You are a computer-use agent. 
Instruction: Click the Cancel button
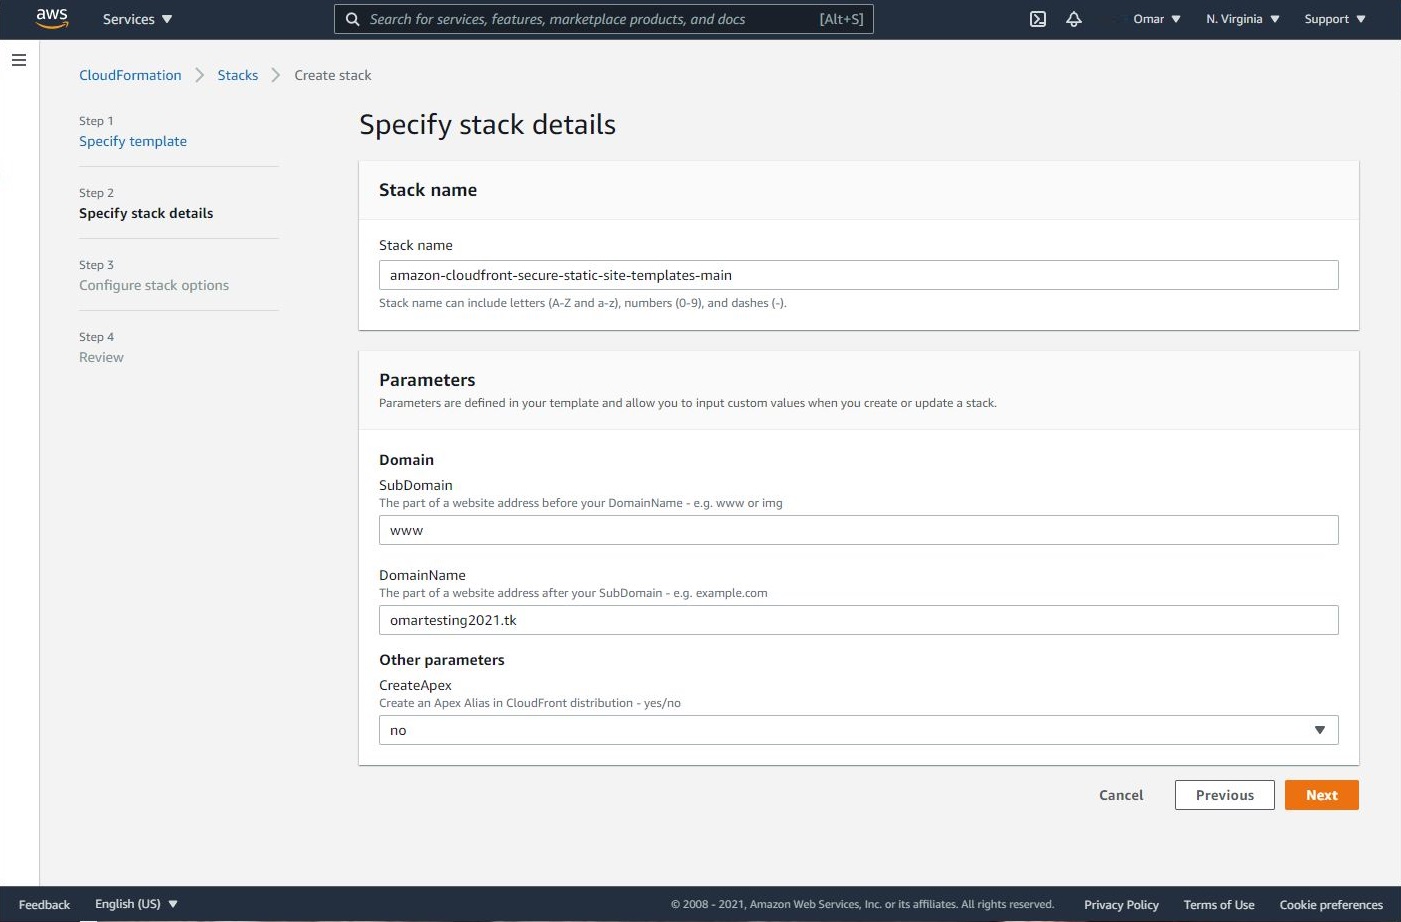coord(1121,795)
